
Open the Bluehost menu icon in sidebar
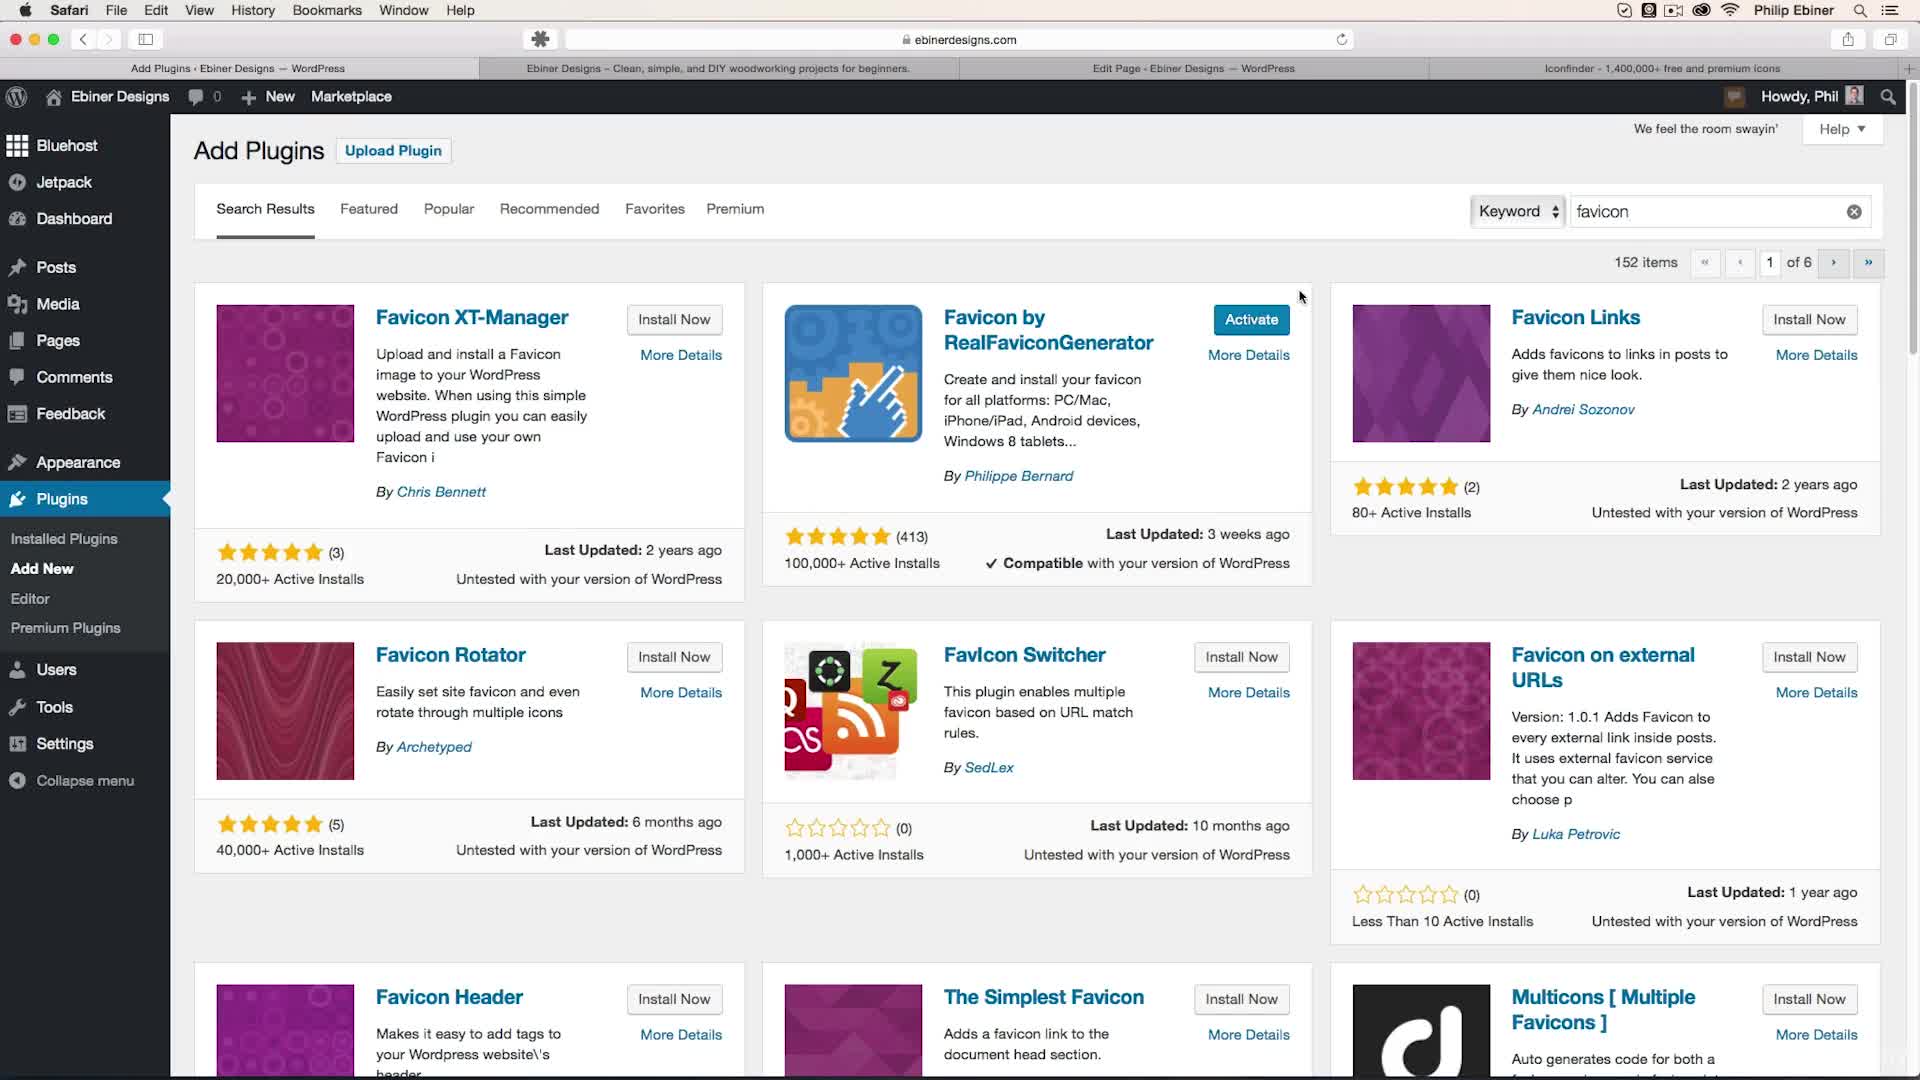coord(17,146)
